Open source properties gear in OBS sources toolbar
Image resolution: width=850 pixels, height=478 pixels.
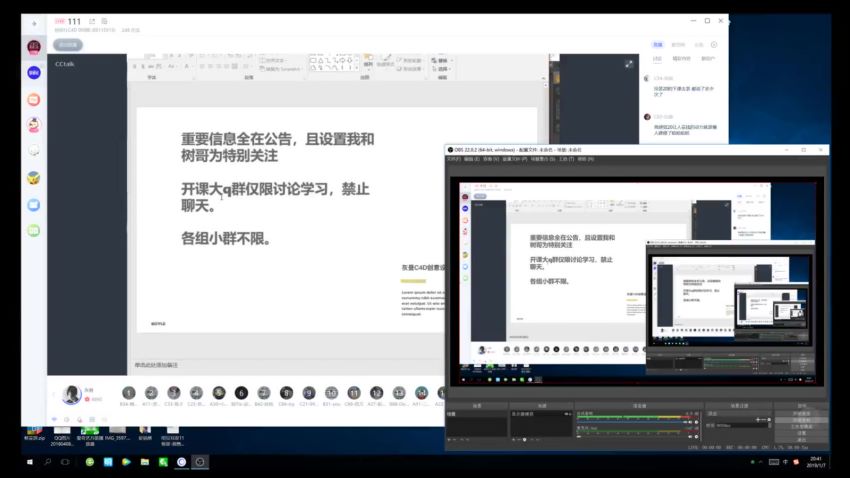coord(524,440)
